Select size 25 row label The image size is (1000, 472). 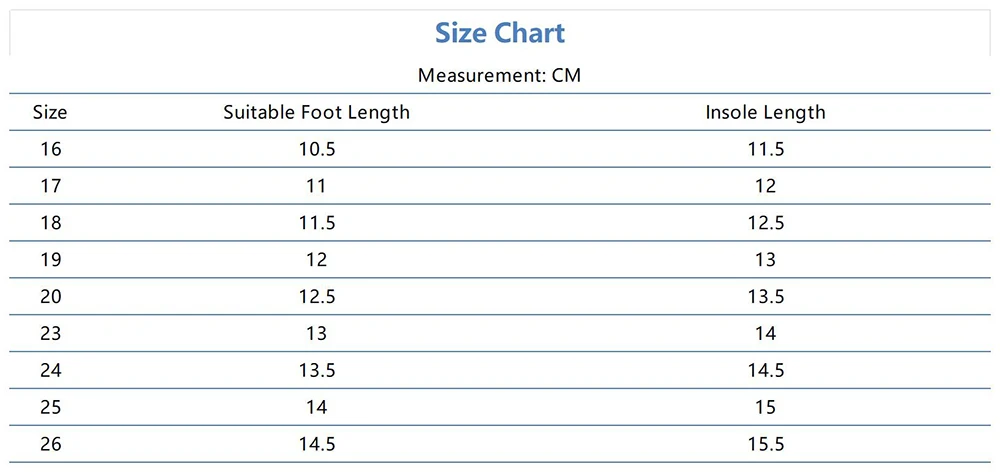50,408
